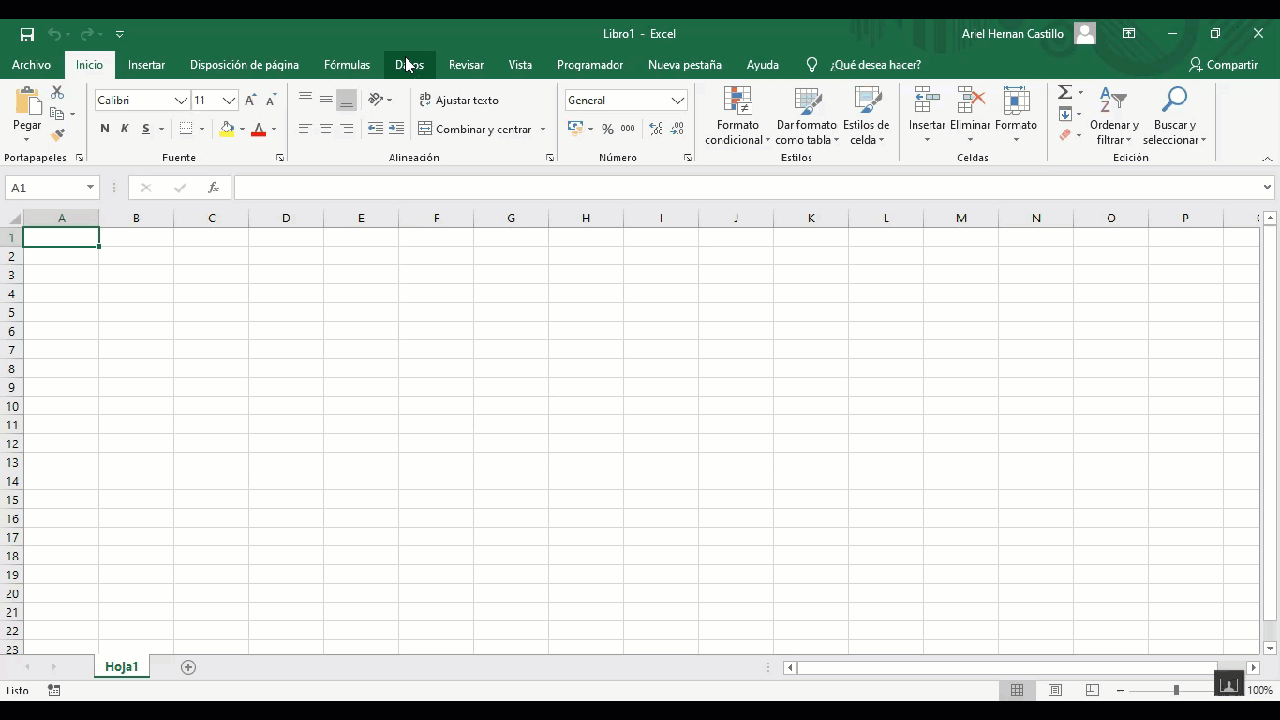Toggle left text alignment
Image resolution: width=1280 pixels, height=720 pixels.
click(305, 129)
